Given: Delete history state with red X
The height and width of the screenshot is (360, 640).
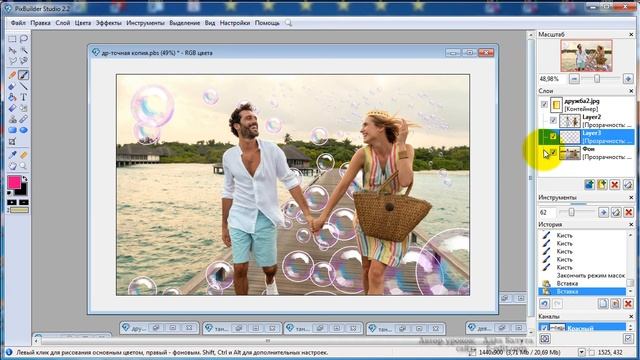Looking at the screenshot, I should (628, 304).
